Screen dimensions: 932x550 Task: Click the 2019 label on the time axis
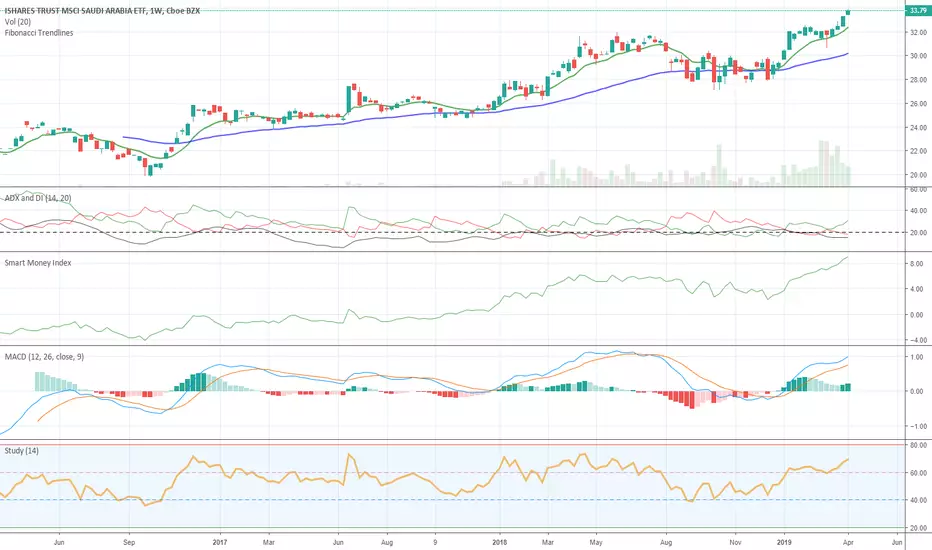coord(784,542)
